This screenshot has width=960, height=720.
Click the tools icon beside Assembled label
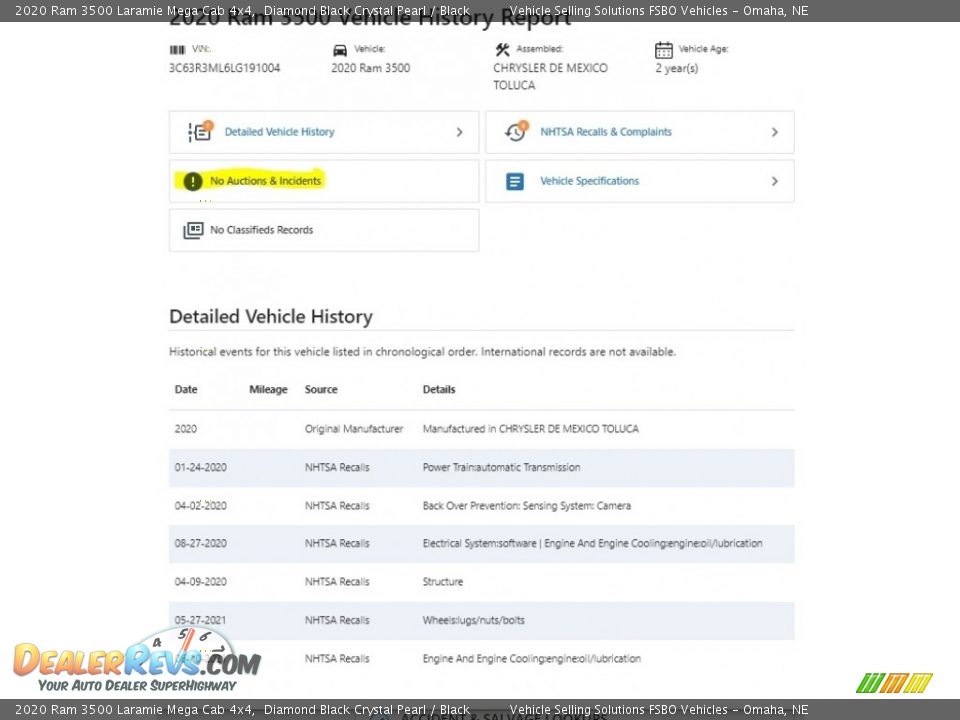[503, 50]
